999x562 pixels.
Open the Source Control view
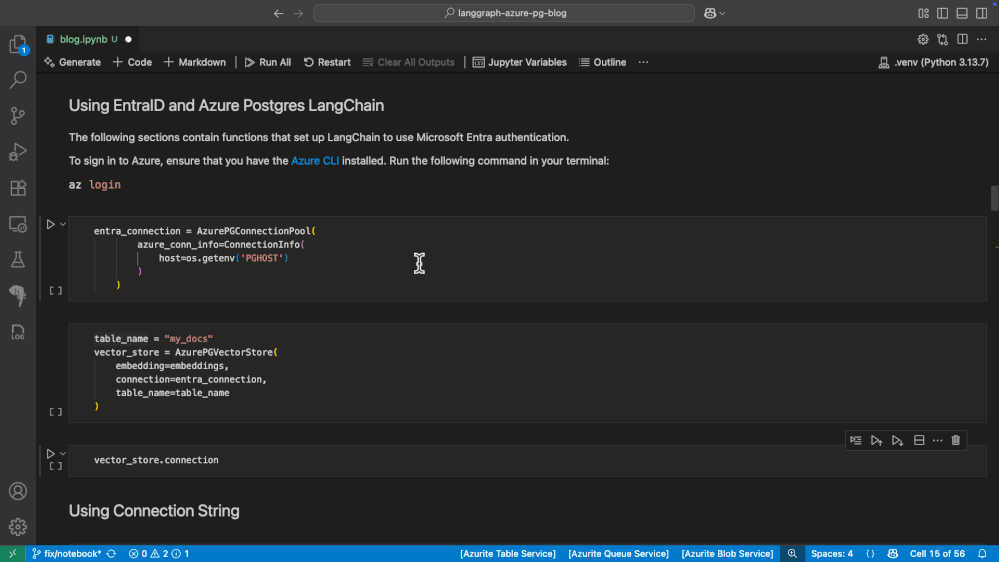pos(18,115)
